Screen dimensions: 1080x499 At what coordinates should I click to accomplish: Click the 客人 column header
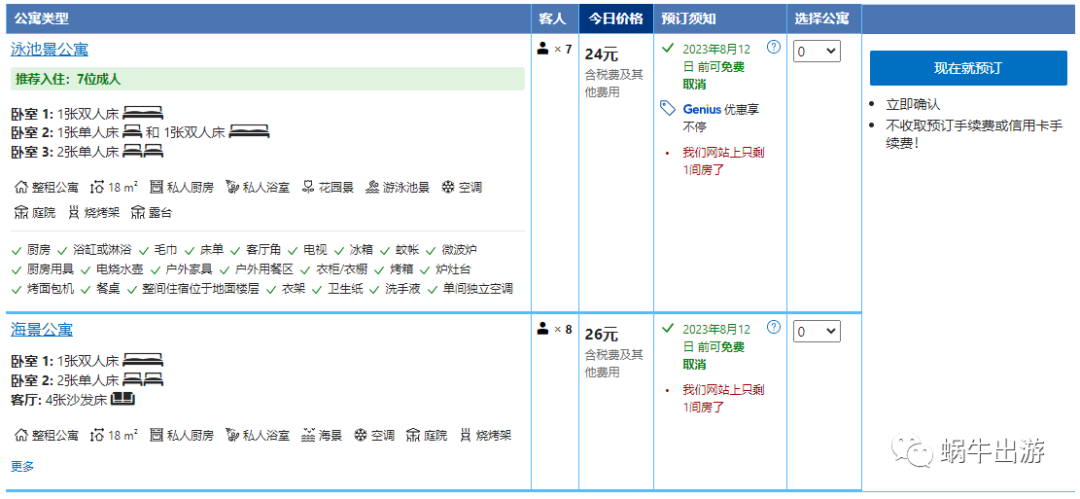pos(554,19)
